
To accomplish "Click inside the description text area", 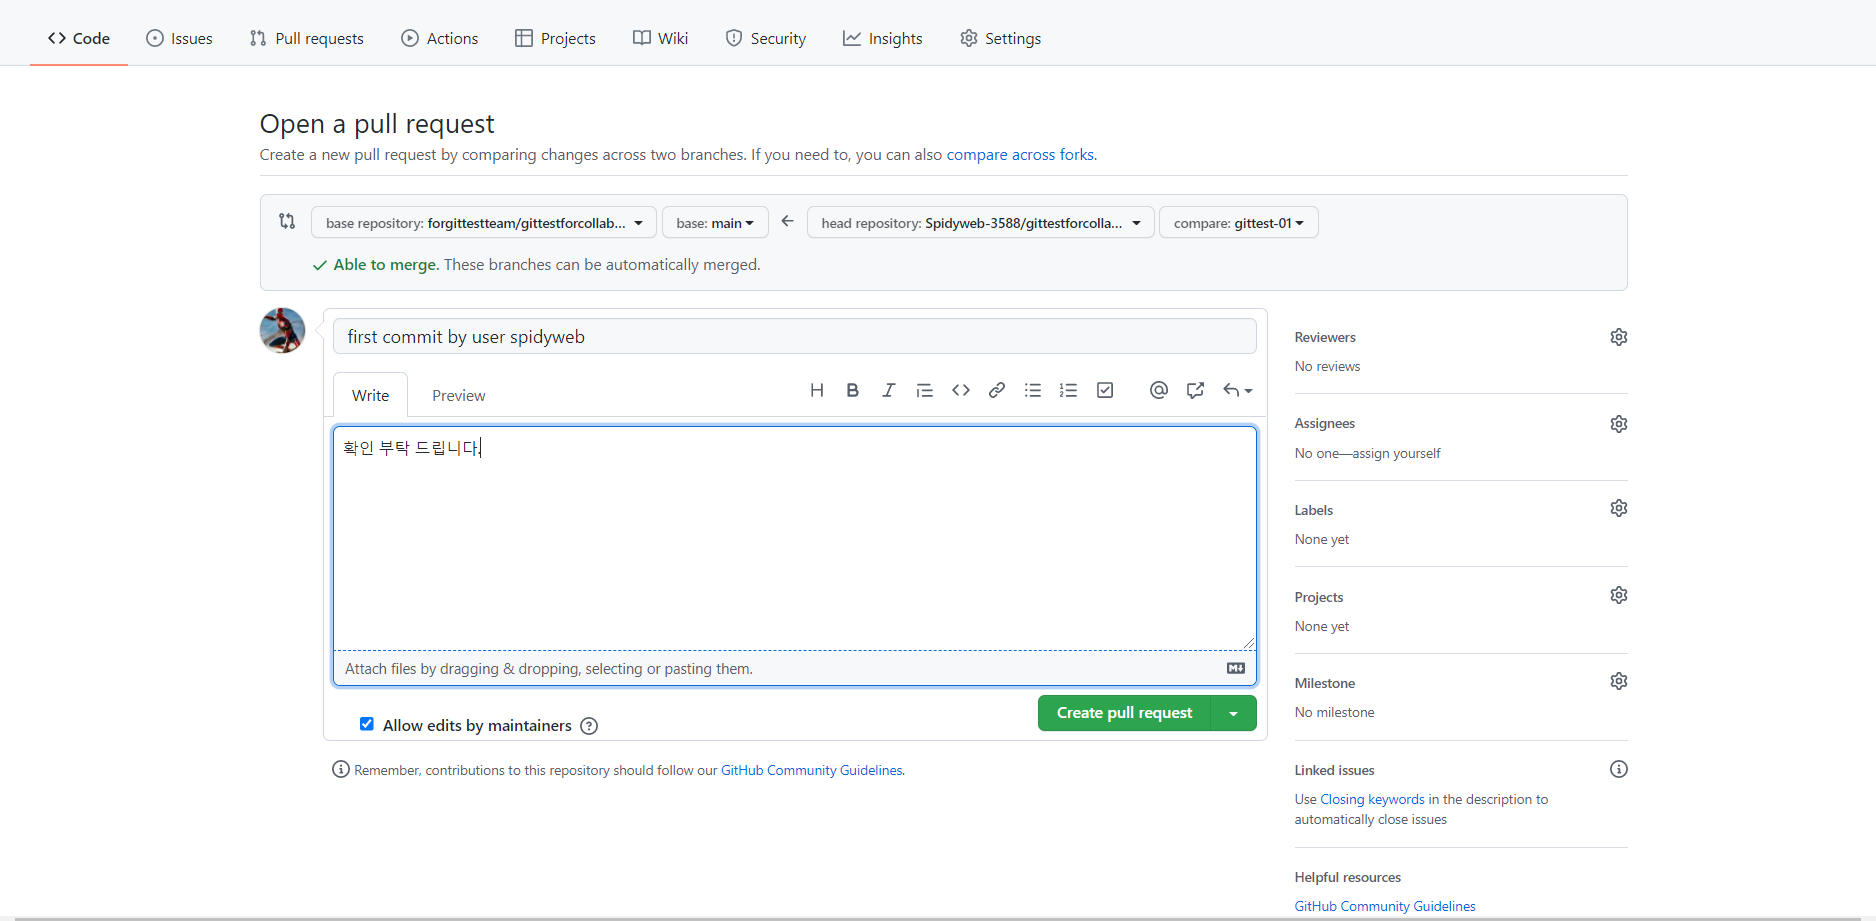I will click(795, 538).
